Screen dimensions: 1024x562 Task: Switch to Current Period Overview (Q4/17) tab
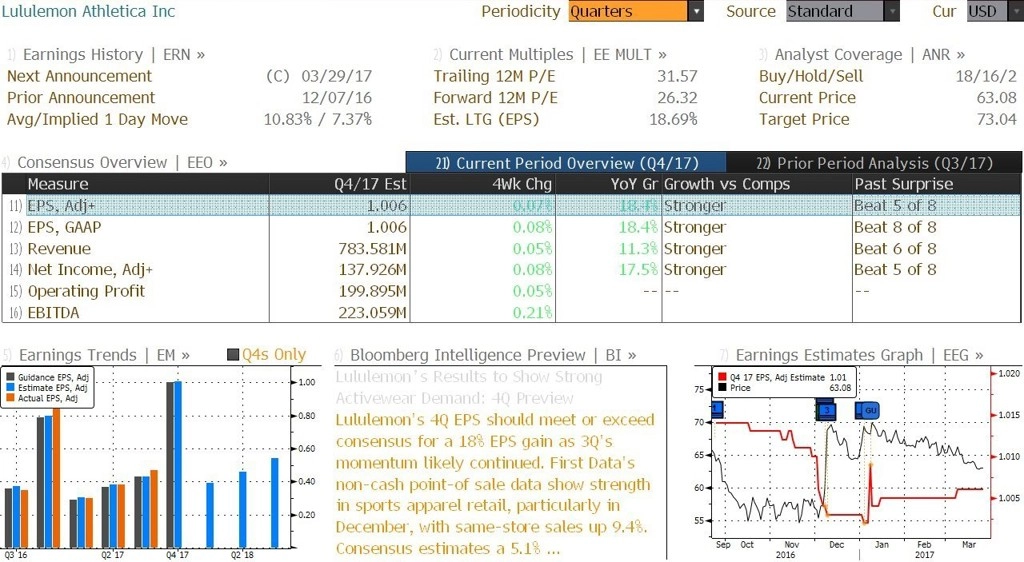pyautogui.click(x=566, y=163)
